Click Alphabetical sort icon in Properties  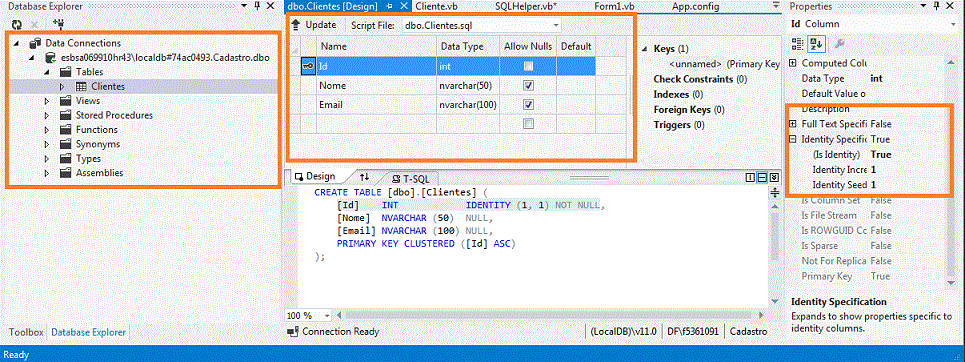(816, 44)
